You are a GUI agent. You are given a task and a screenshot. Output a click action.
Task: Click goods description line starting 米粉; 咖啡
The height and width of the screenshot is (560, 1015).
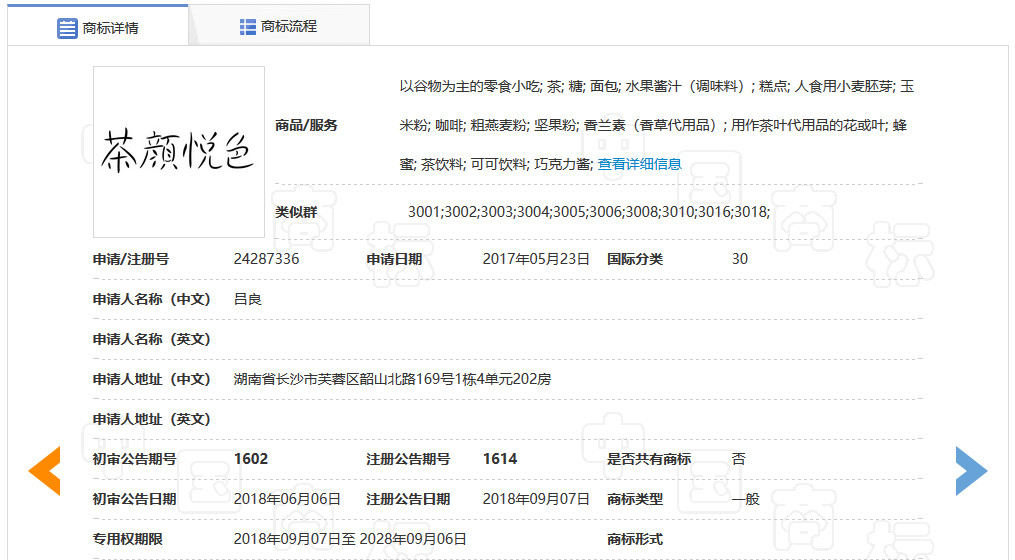point(653,126)
